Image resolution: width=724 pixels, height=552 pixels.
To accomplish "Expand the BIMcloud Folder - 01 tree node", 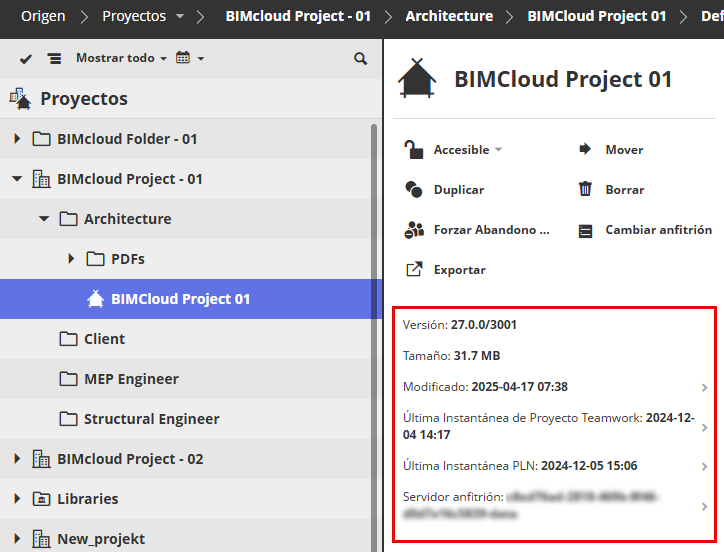I will tap(17, 139).
